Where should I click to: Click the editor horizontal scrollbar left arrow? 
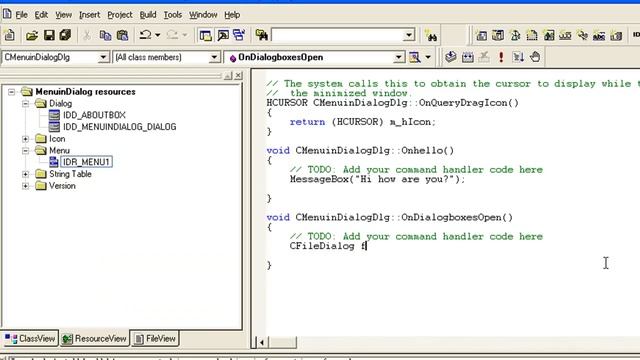click(262, 342)
